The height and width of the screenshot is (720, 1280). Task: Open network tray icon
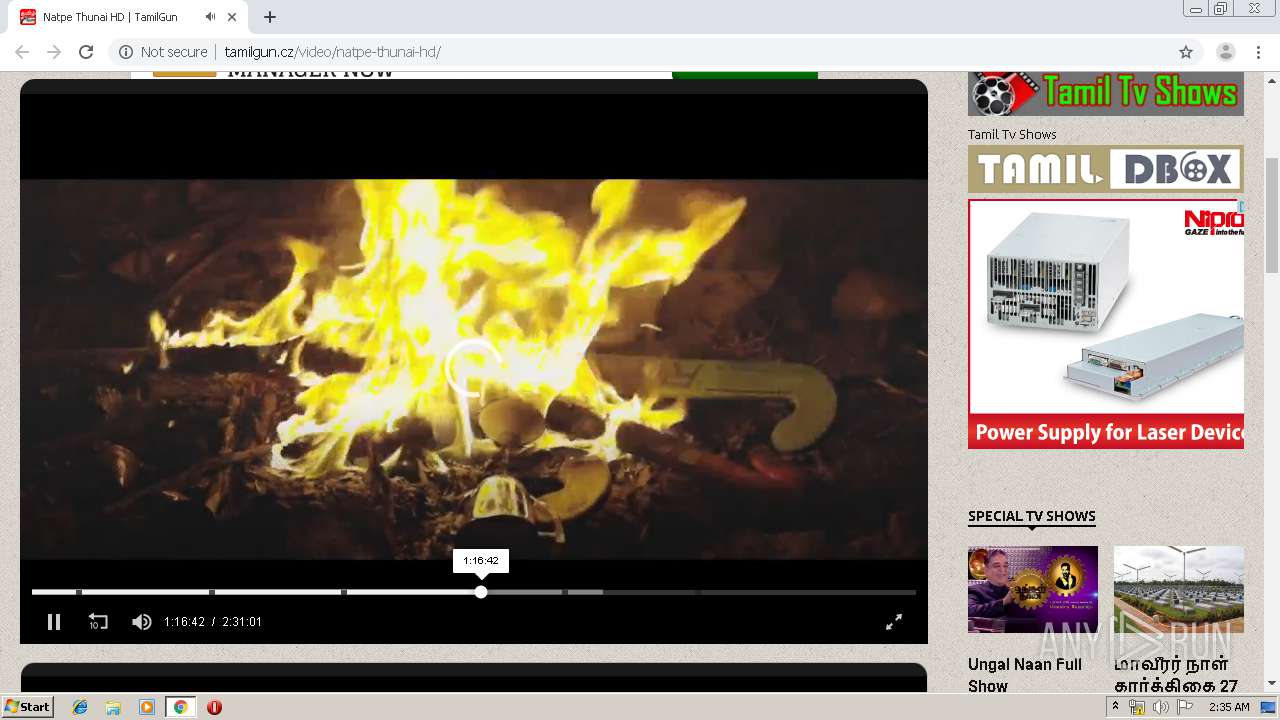[1137, 707]
